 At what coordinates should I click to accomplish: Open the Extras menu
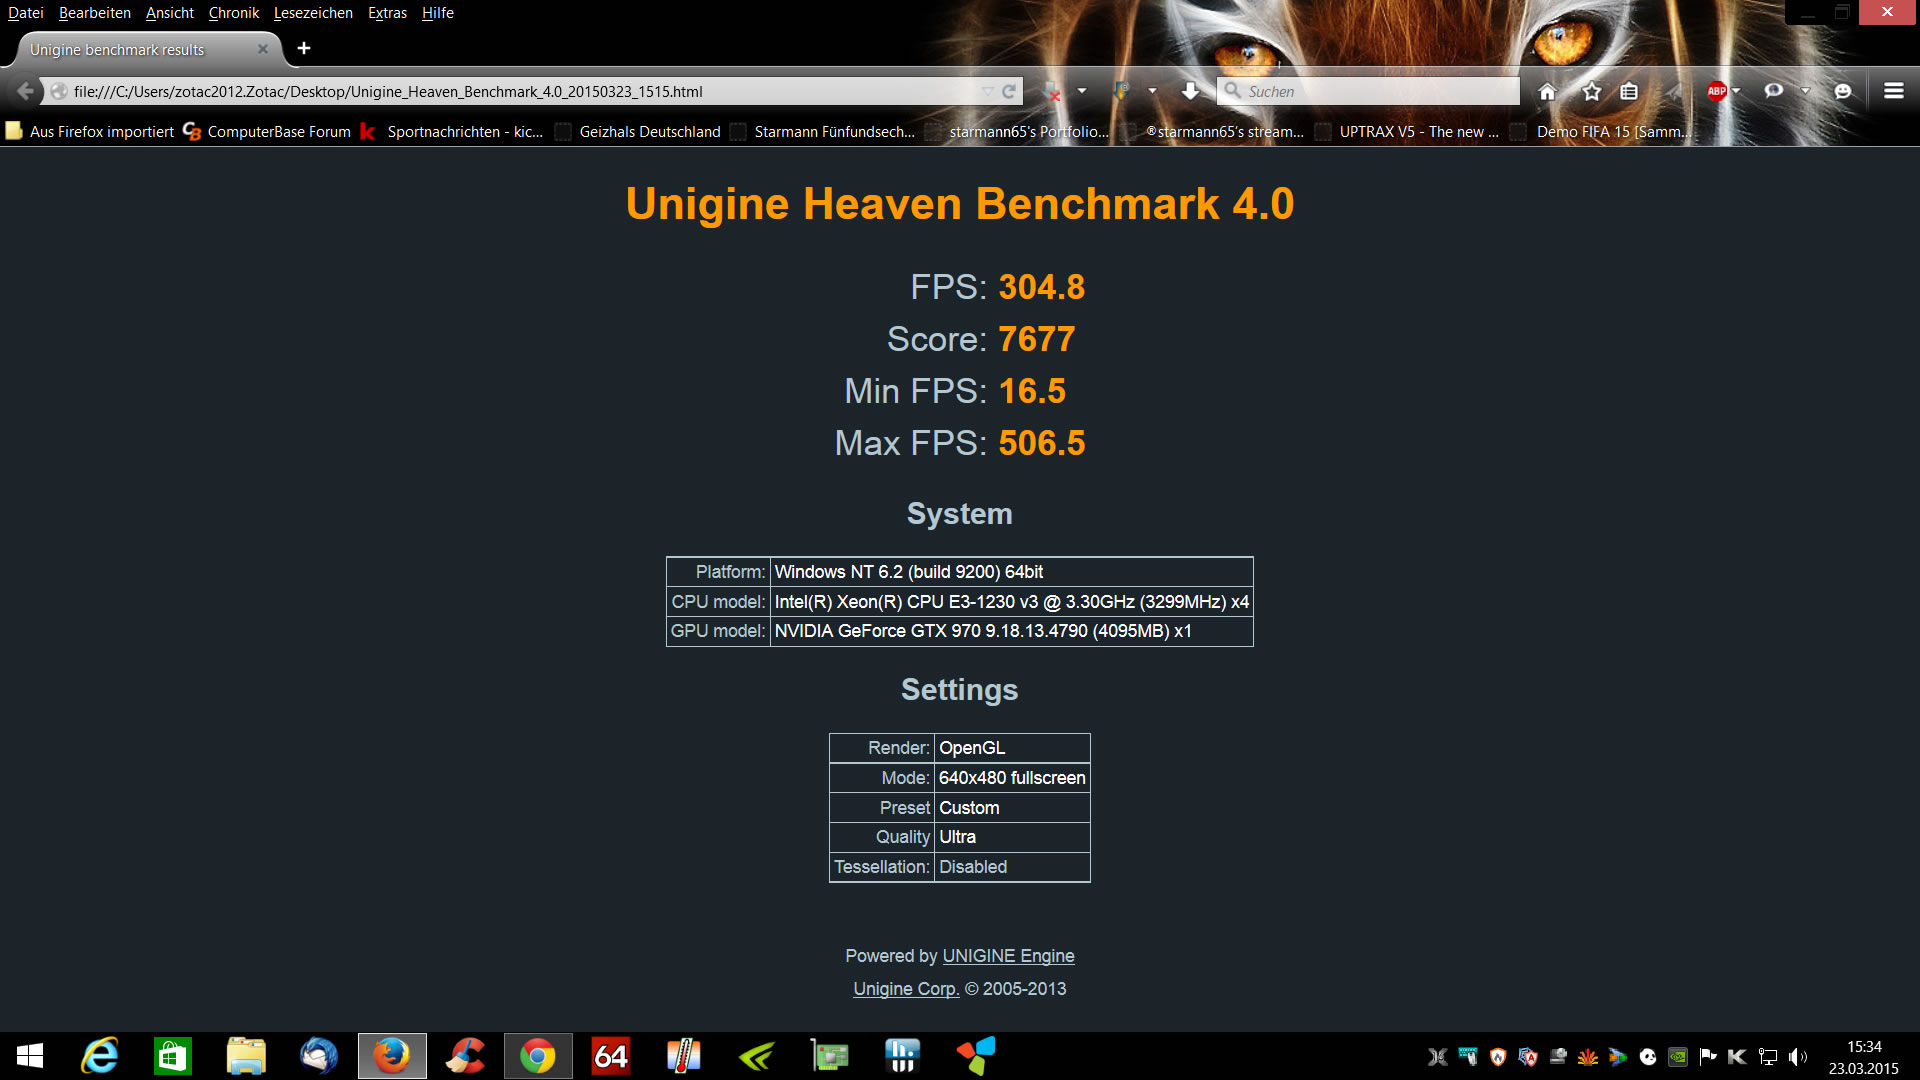[x=387, y=13]
